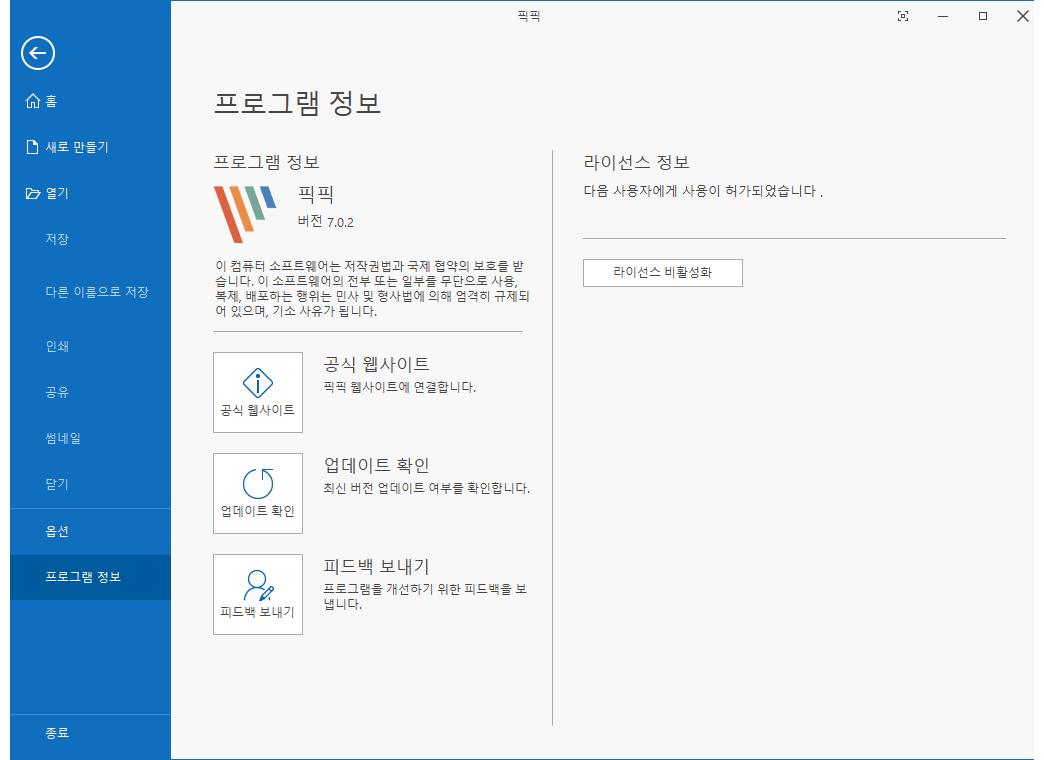Maximize the 픽픽 window

click(983, 16)
